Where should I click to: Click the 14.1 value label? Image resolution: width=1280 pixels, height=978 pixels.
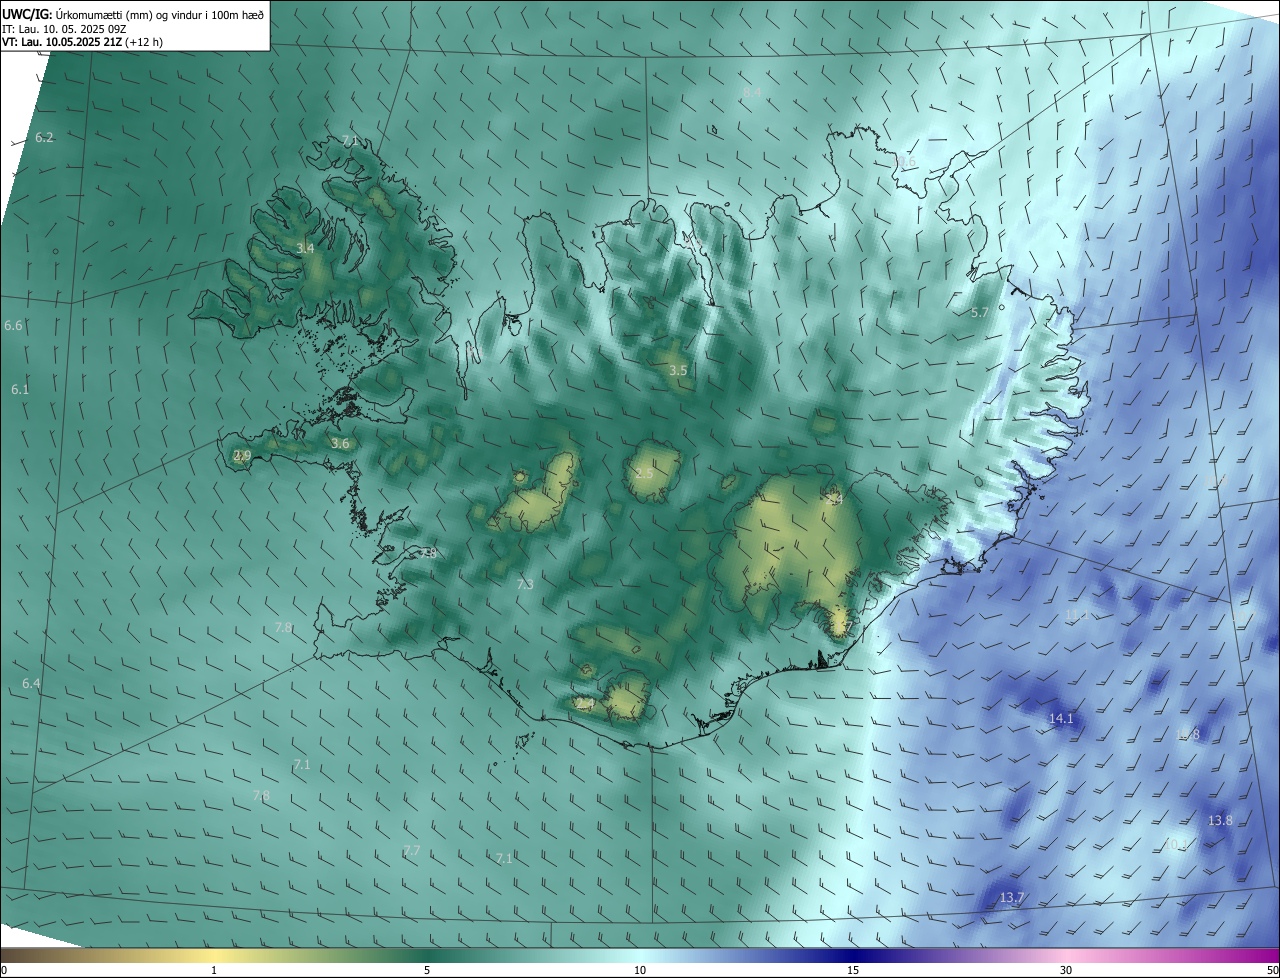[x=1061, y=718]
